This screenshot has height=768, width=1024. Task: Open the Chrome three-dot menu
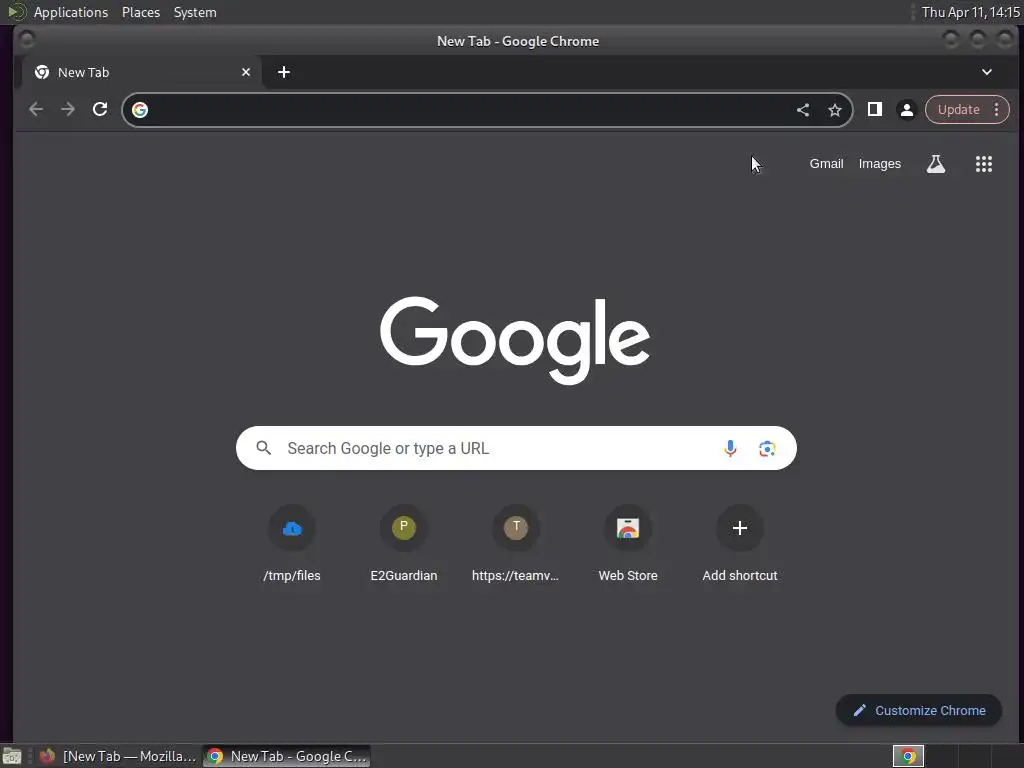click(x=997, y=109)
